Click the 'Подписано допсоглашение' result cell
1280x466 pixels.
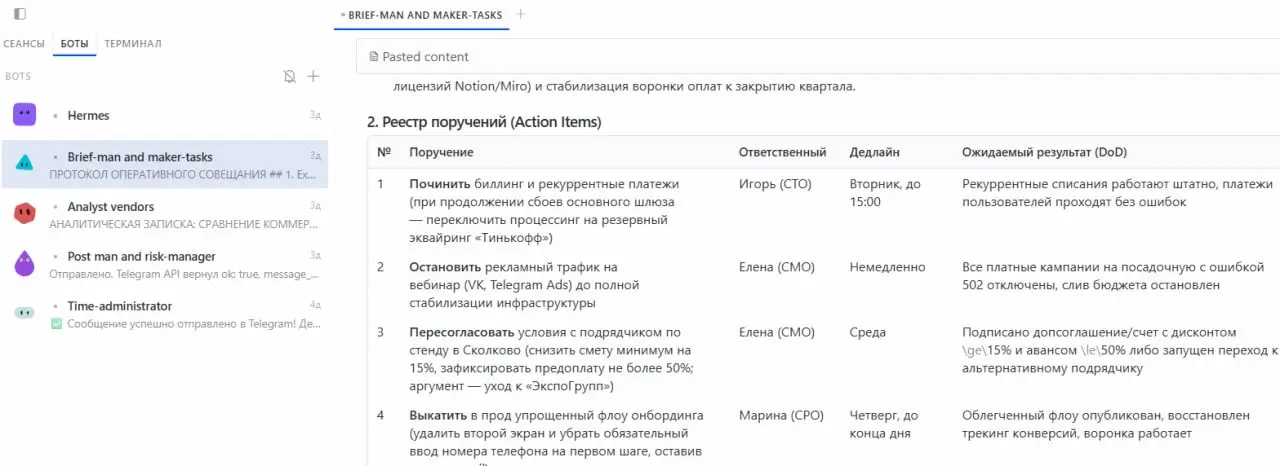click(1120, 350)
